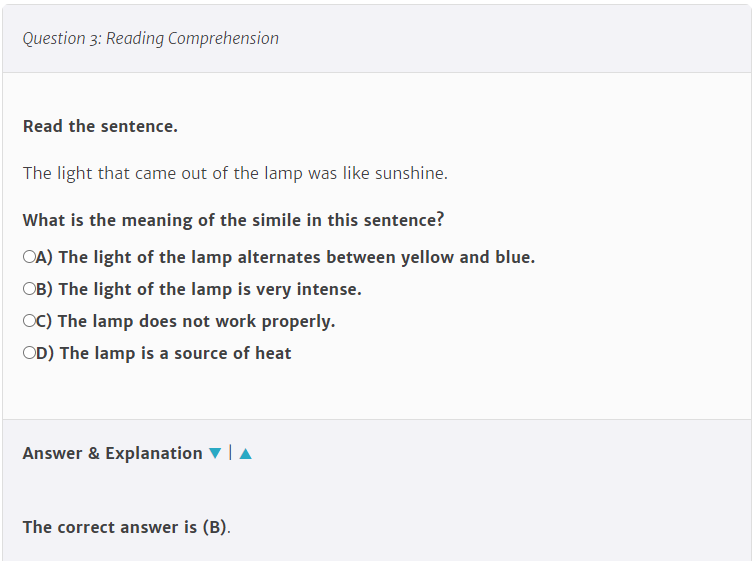Screen dimensions: 753x561
Task: Click the 'Read the sentence.' instruction
Action: (100, 126)
